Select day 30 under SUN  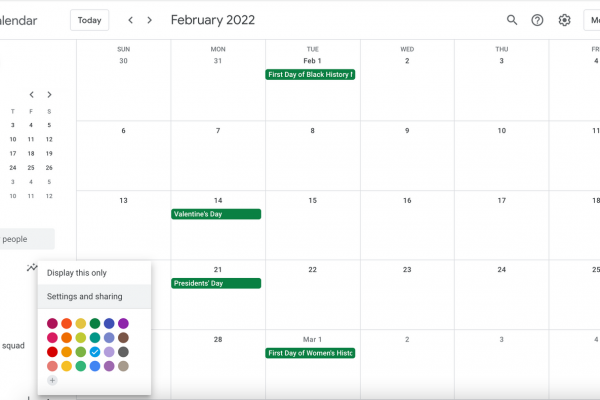(x=123, y=61)
